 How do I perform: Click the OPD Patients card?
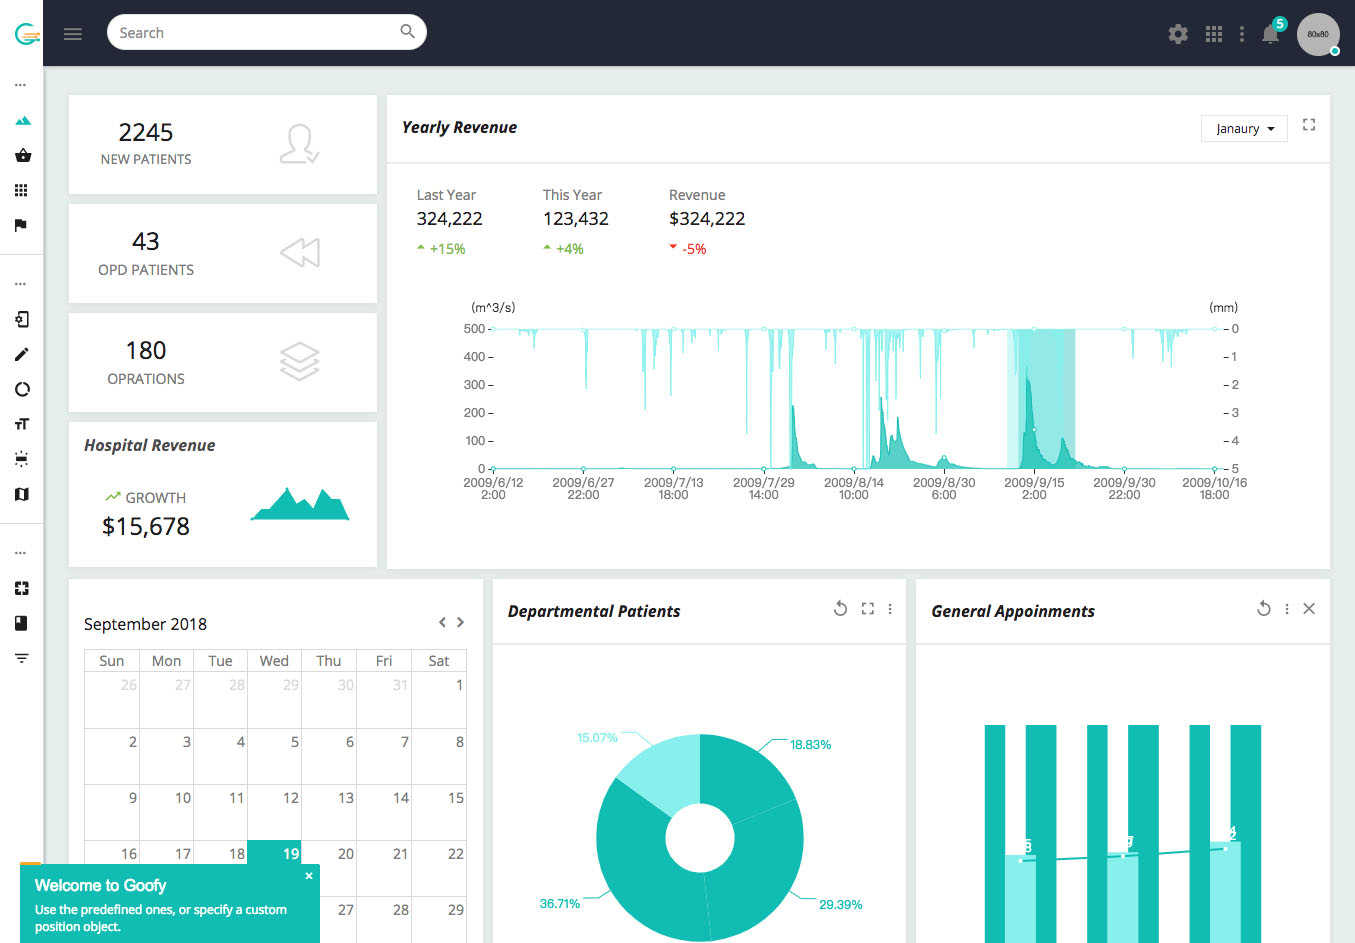pyautogui.click(x=223, y=253)
